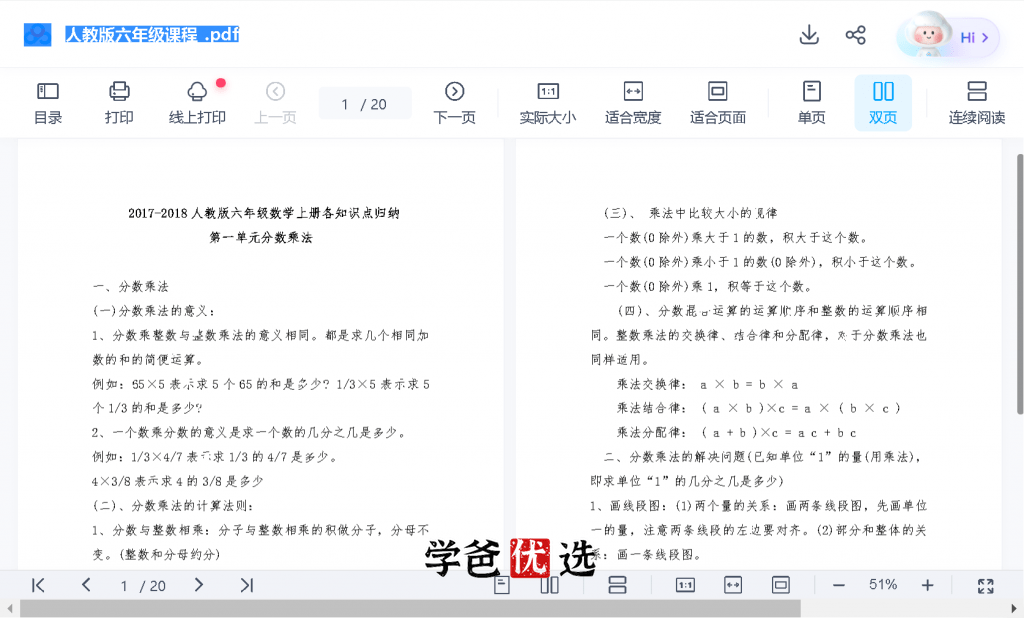The height and width of the screenshot is (618, 1024).
Task: Select single page icon in bottom bar
Action: (x=502, y=585)
